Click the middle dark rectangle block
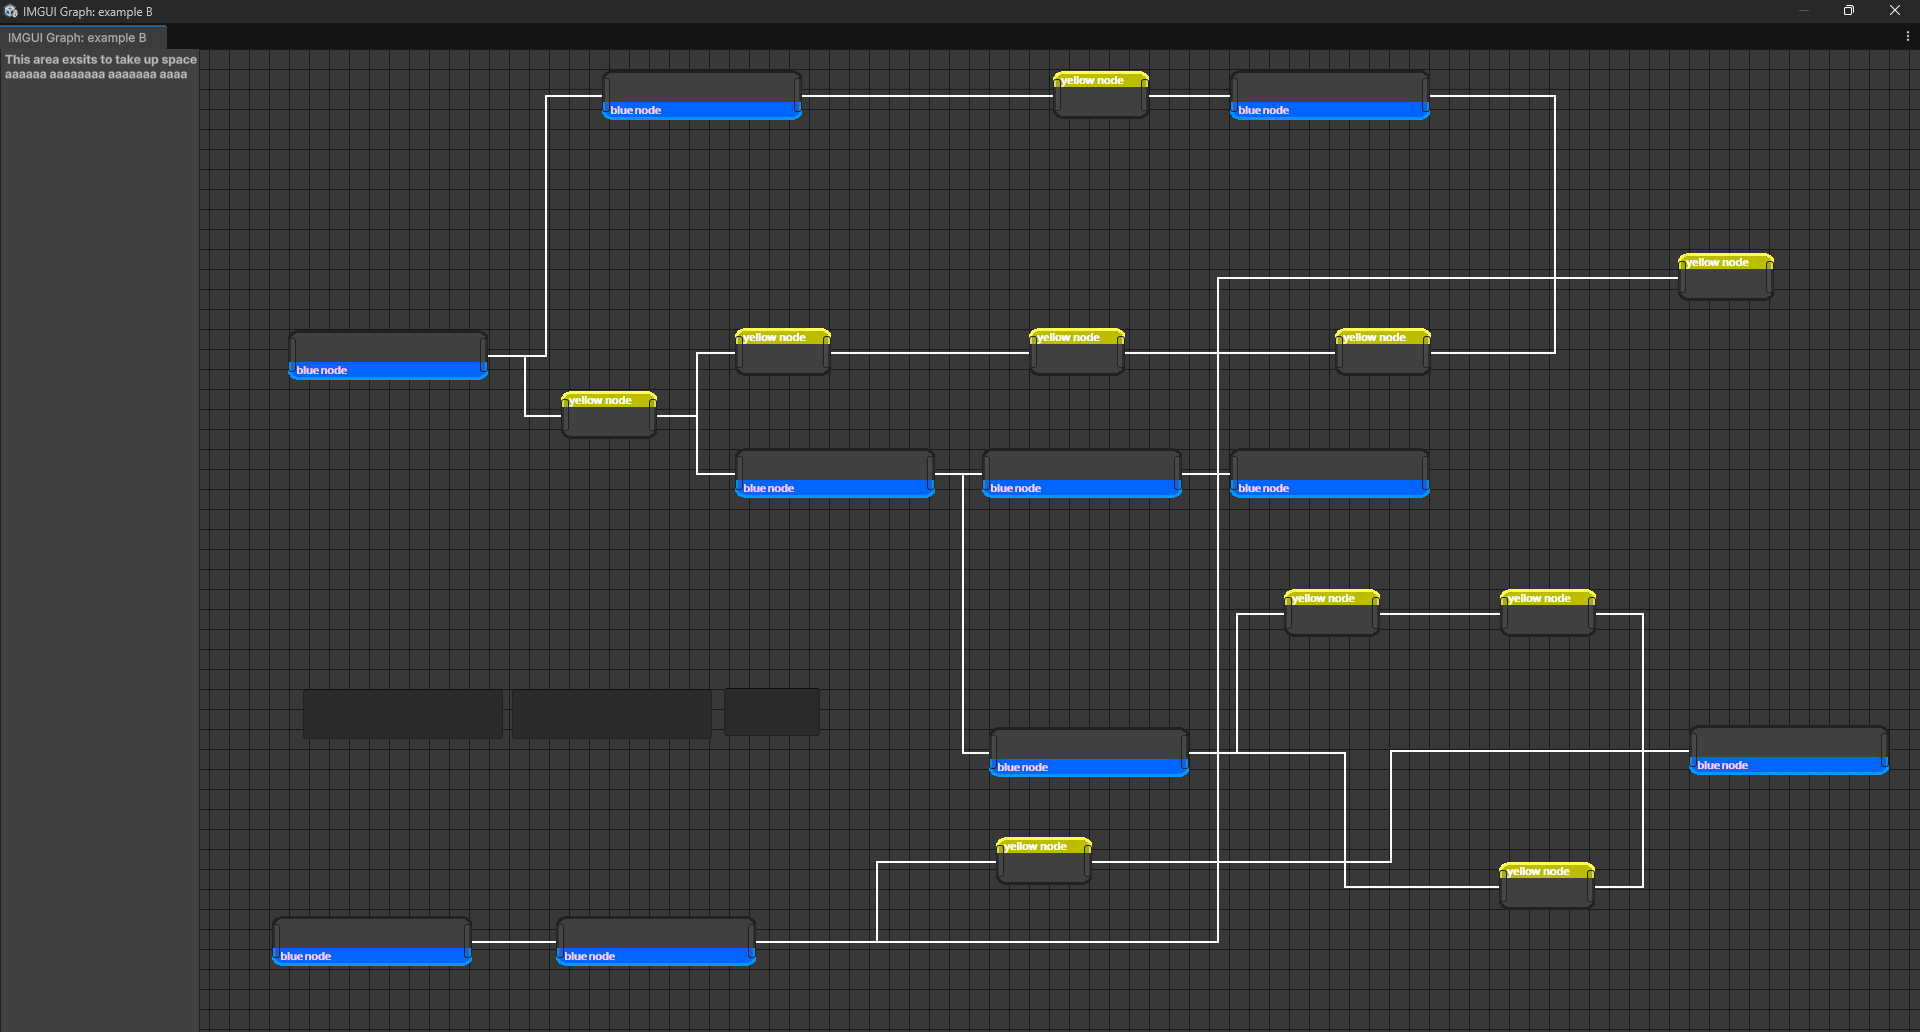The image size is (1920, 1032). coord(611,713)
